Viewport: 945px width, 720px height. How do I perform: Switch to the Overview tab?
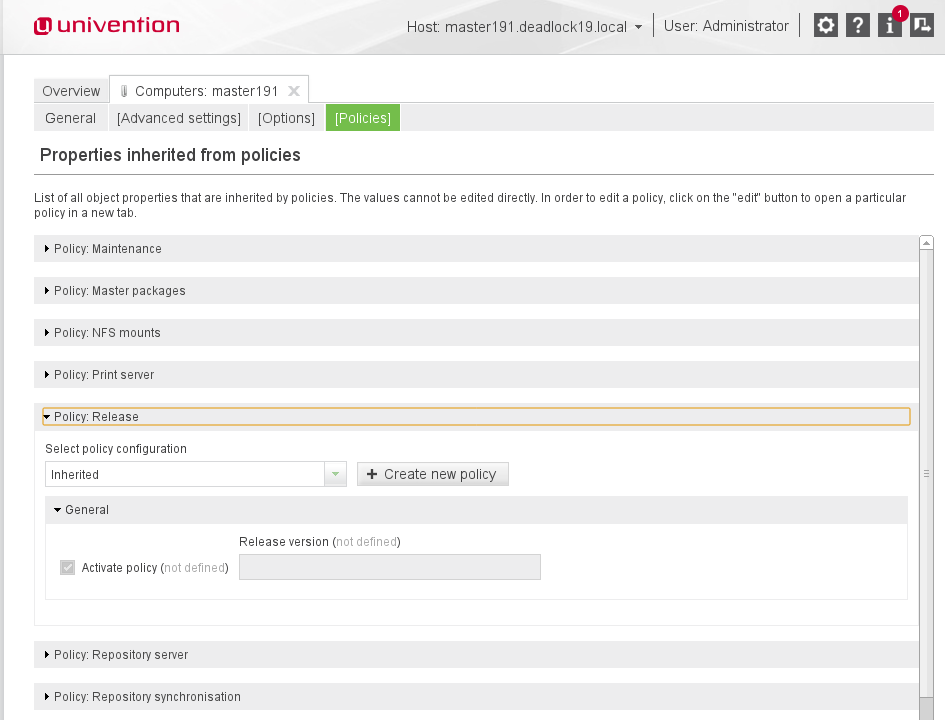tap(71, 91)
